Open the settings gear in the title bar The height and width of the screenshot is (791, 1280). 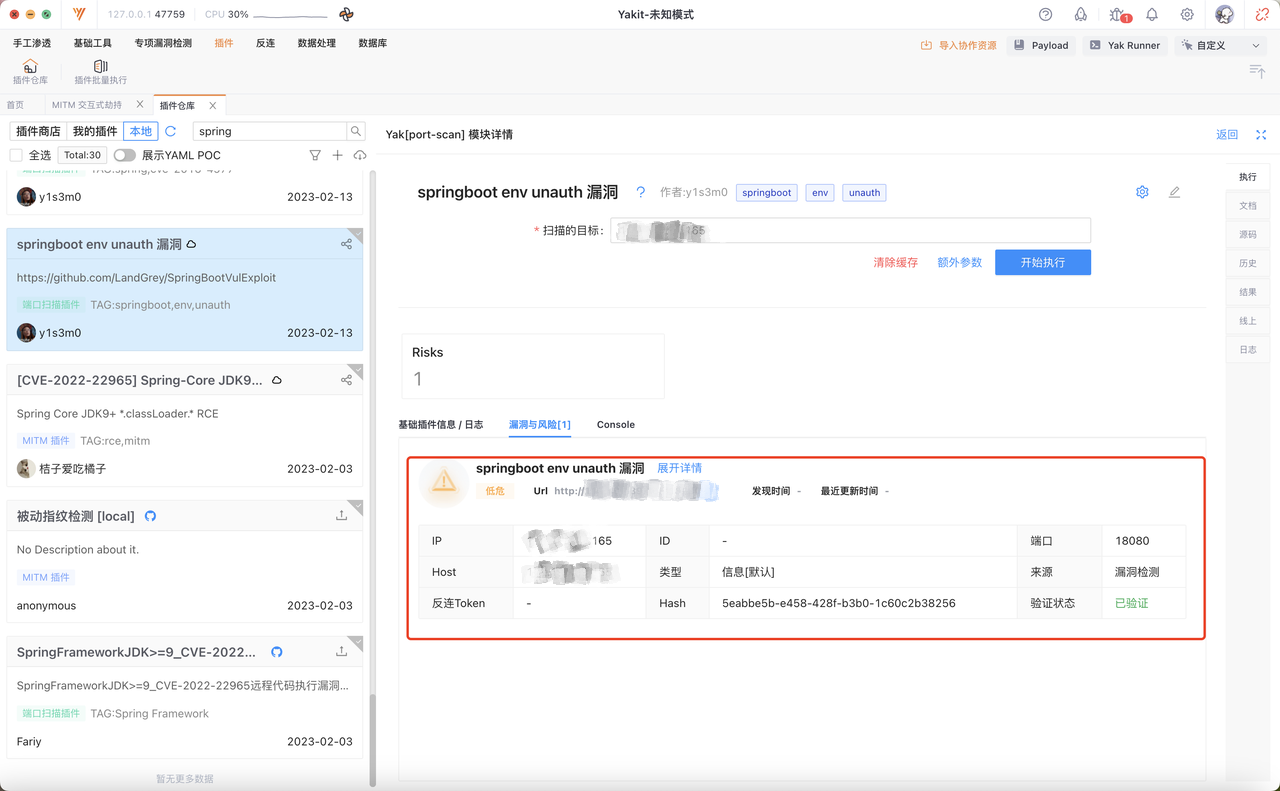tap(1187, 15)
